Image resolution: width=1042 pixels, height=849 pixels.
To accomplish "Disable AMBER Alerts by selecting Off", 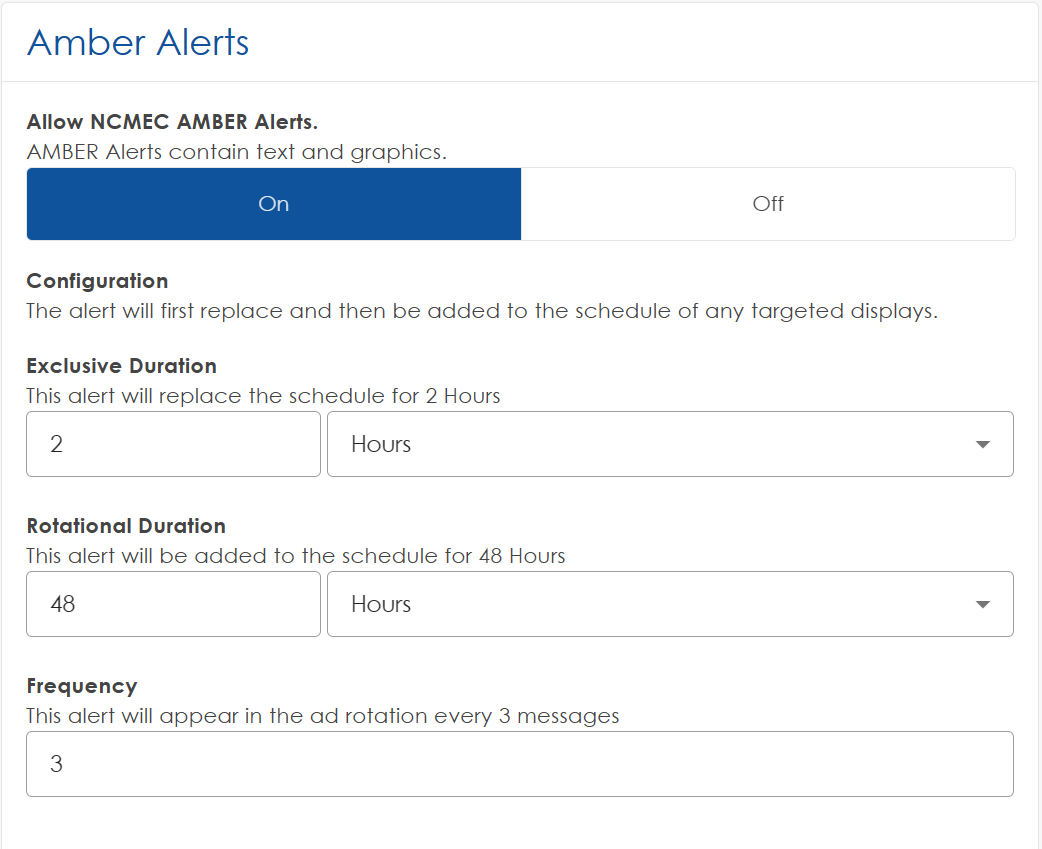I will [768, 203].
